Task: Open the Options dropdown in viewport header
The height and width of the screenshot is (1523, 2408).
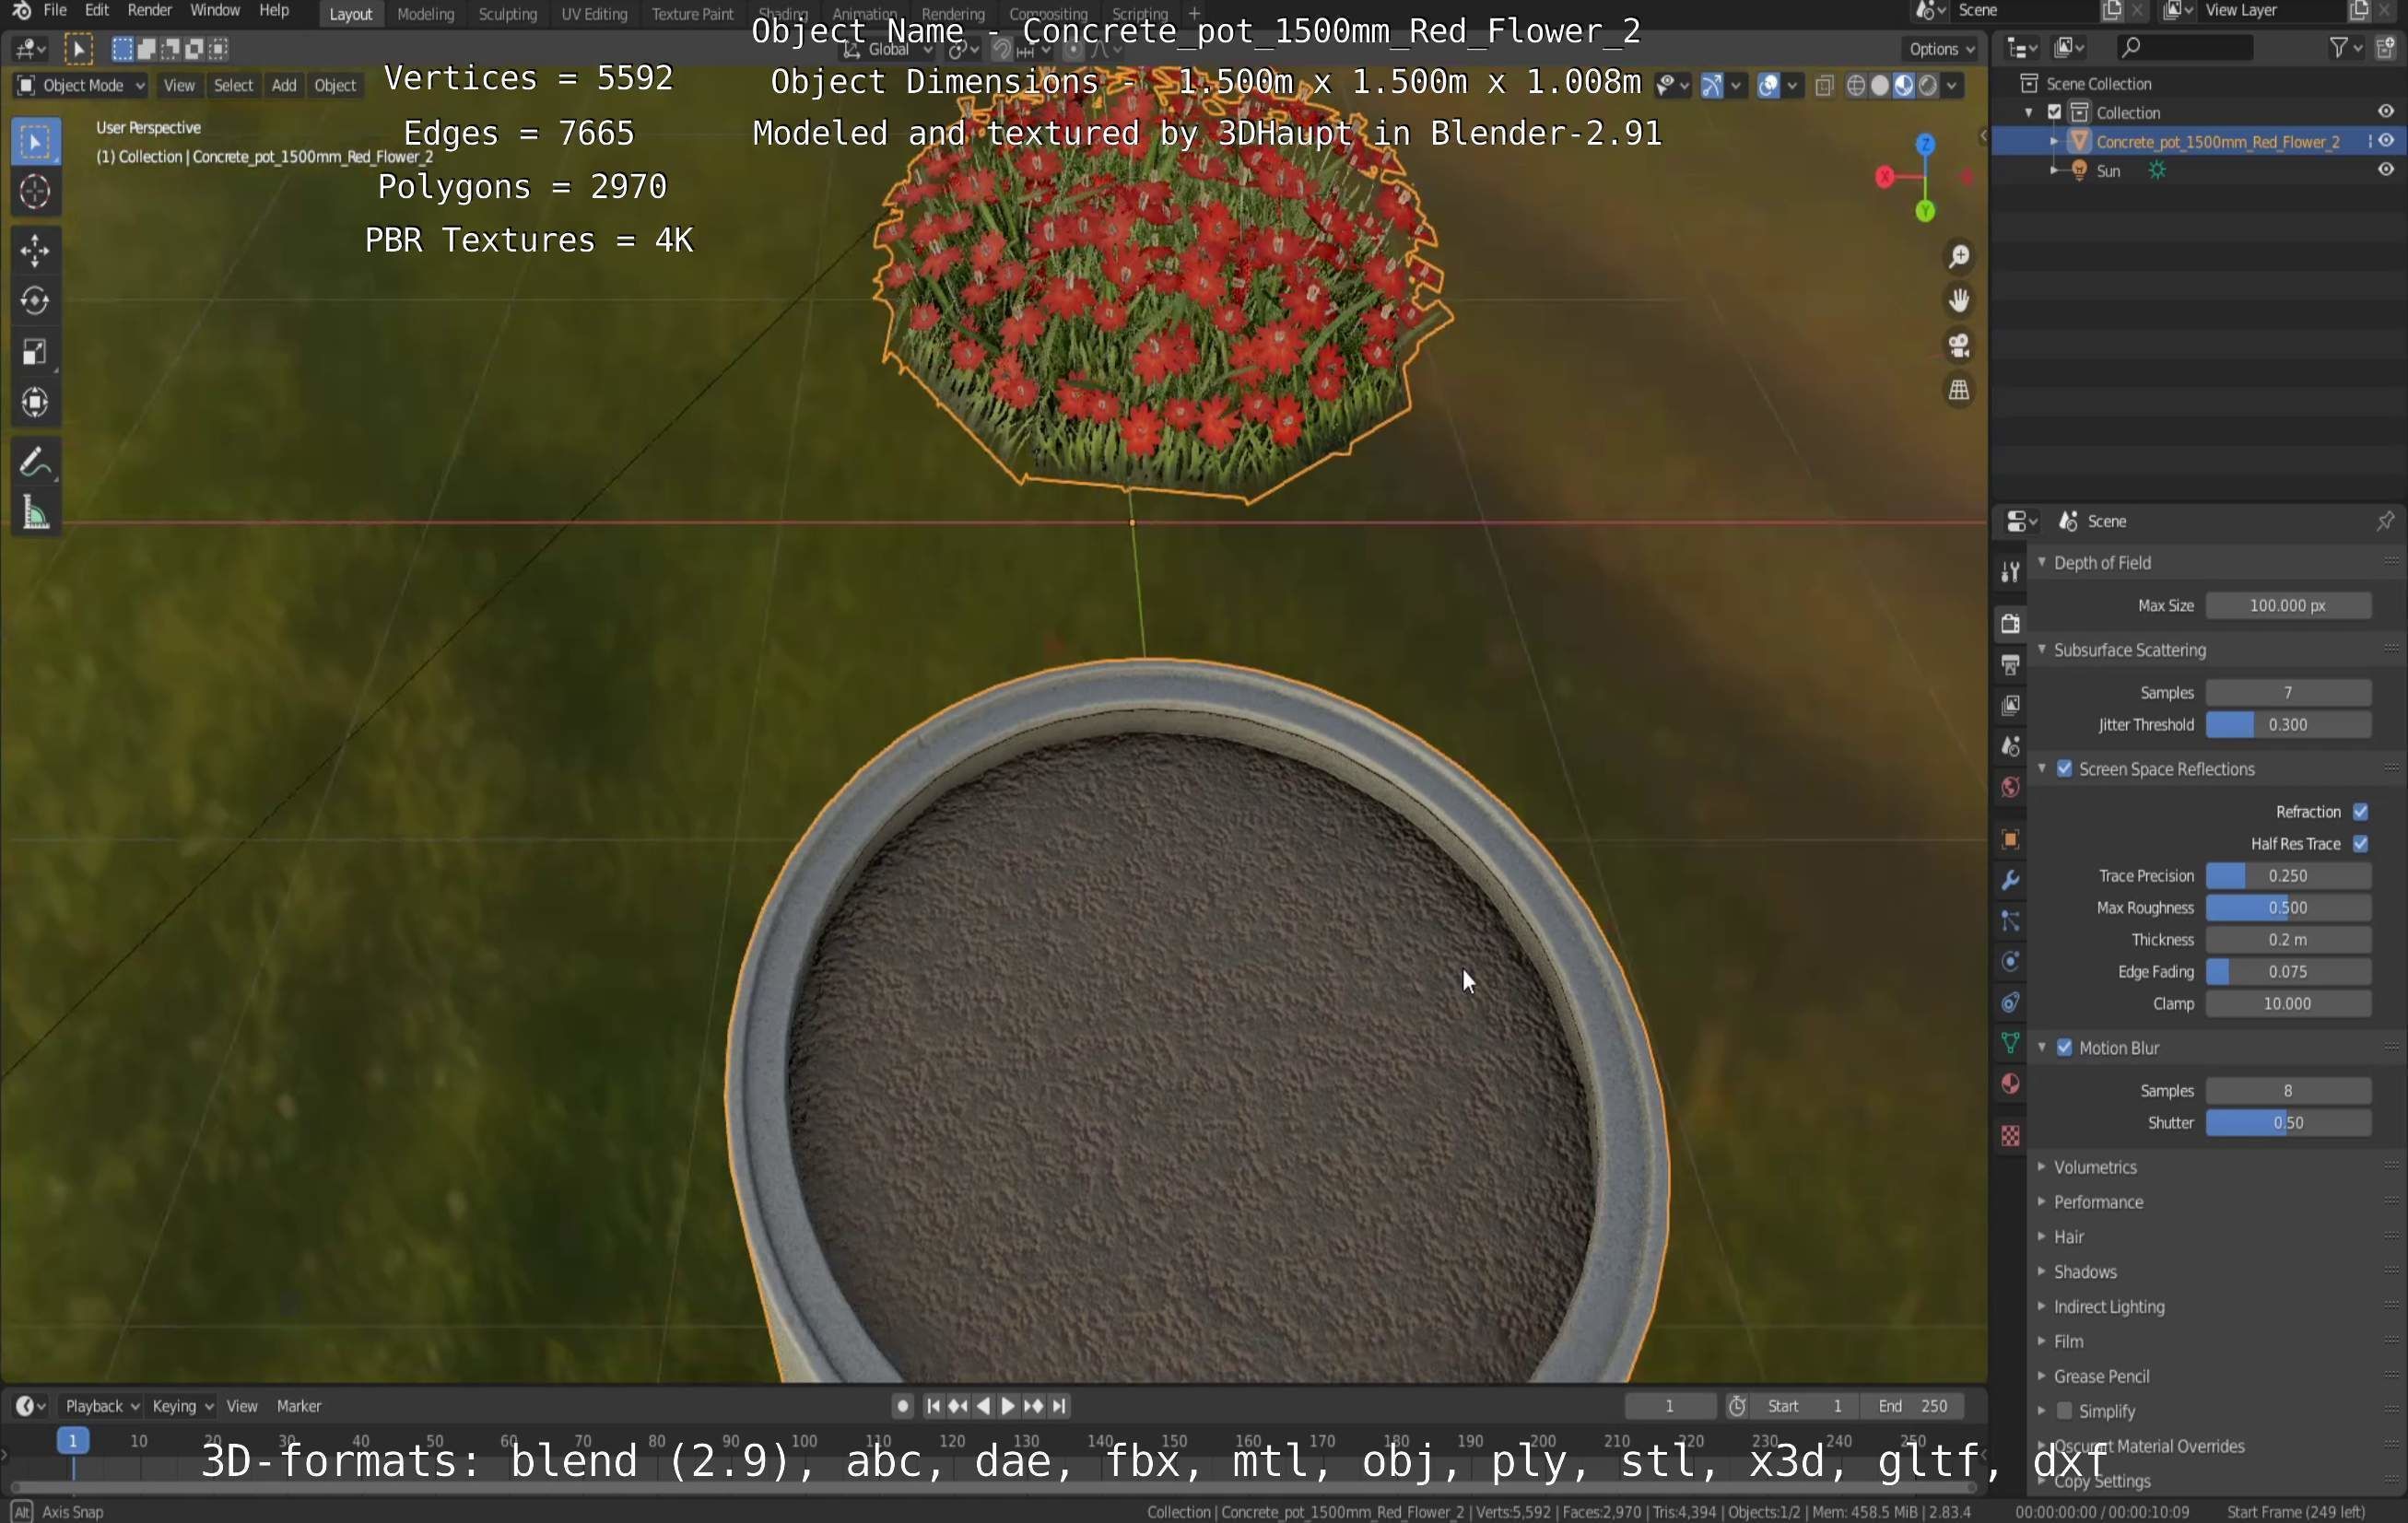Action: (x=1940, y=49)
